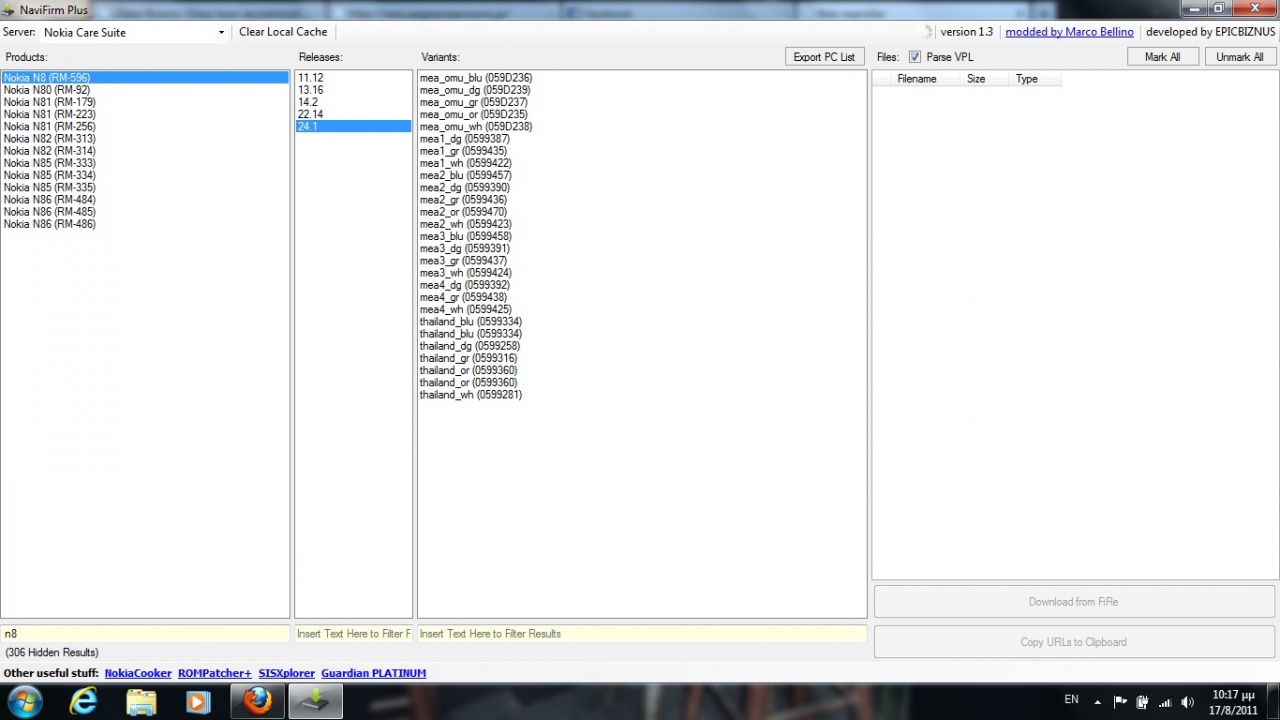Select product Nokia N8 (RM-596)
Screen dimensions: 1280x720
[x=145, y=77]
